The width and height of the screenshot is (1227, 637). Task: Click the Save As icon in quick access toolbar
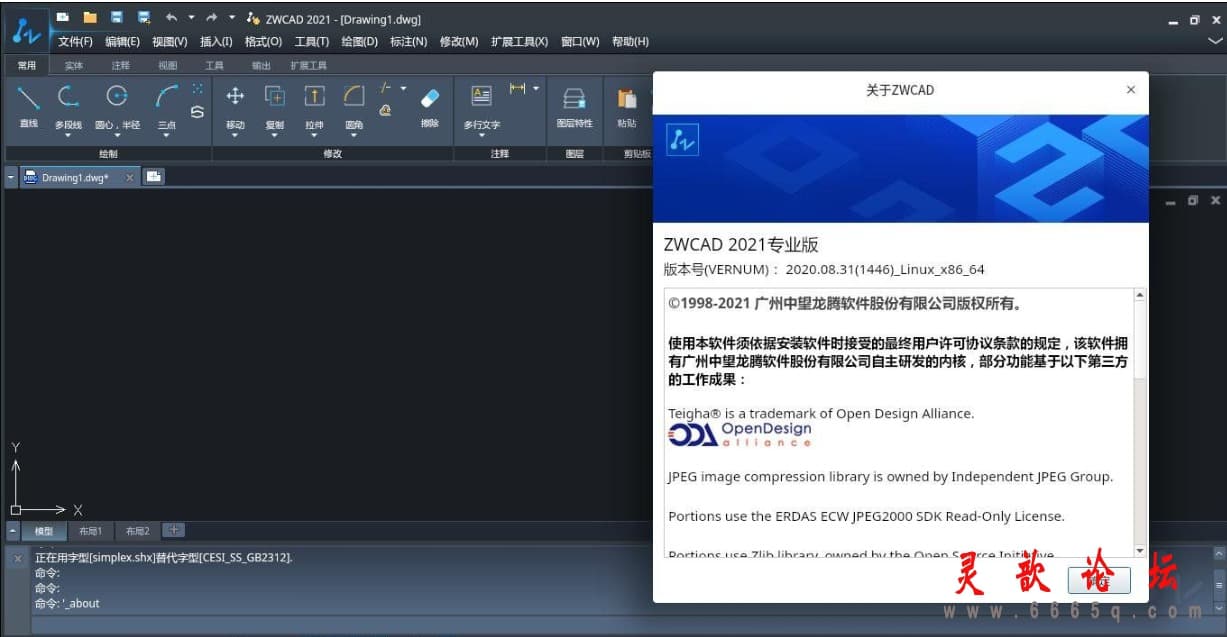point(144,17)
